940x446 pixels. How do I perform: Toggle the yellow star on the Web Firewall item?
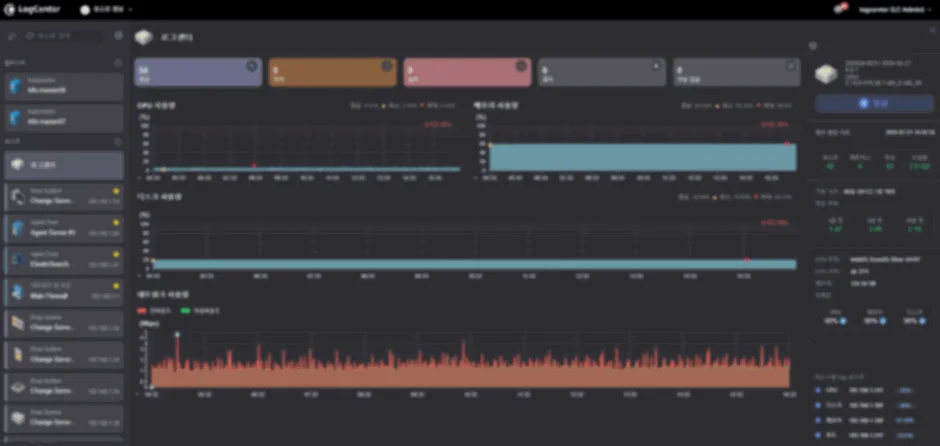point(116,286)
